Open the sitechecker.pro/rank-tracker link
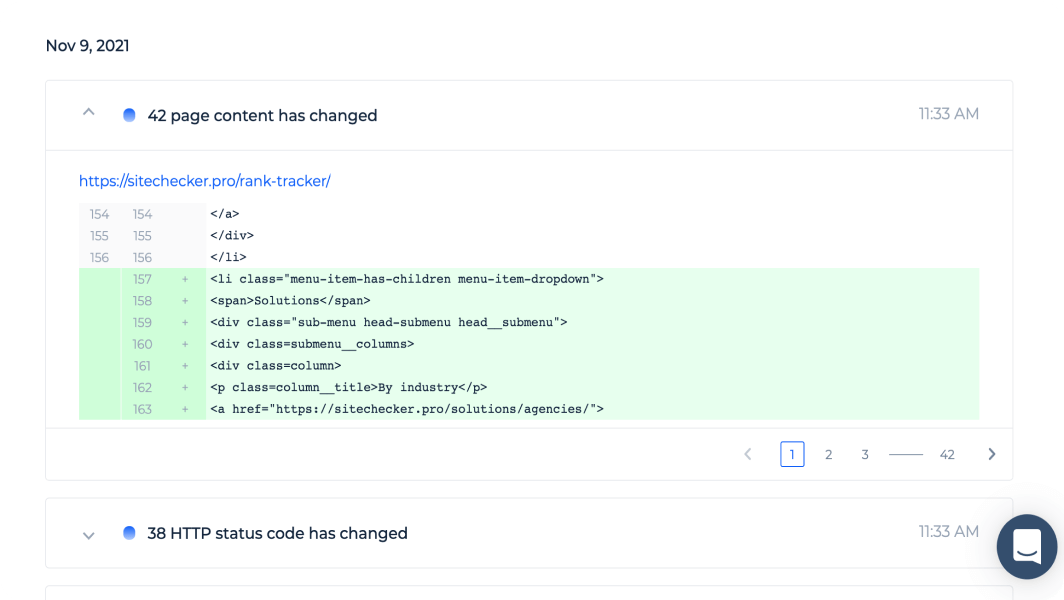Screen dimensions: 1064x600 coord(204,181)
